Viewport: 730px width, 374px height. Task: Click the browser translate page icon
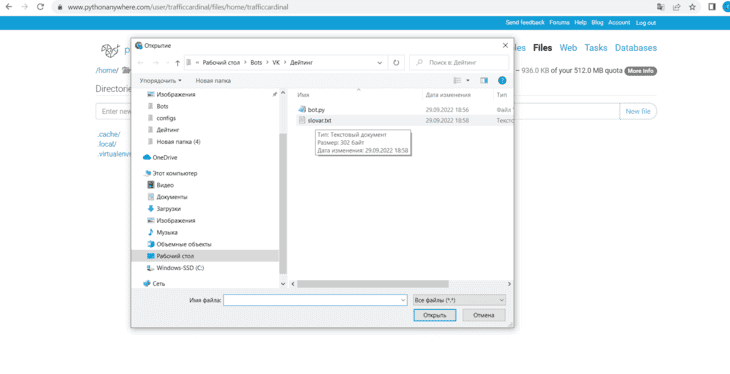(661, 7)
